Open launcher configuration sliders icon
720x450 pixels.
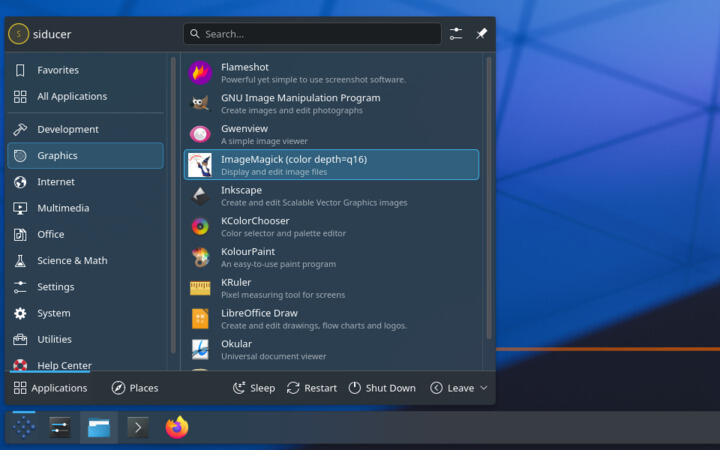[456, 34]
